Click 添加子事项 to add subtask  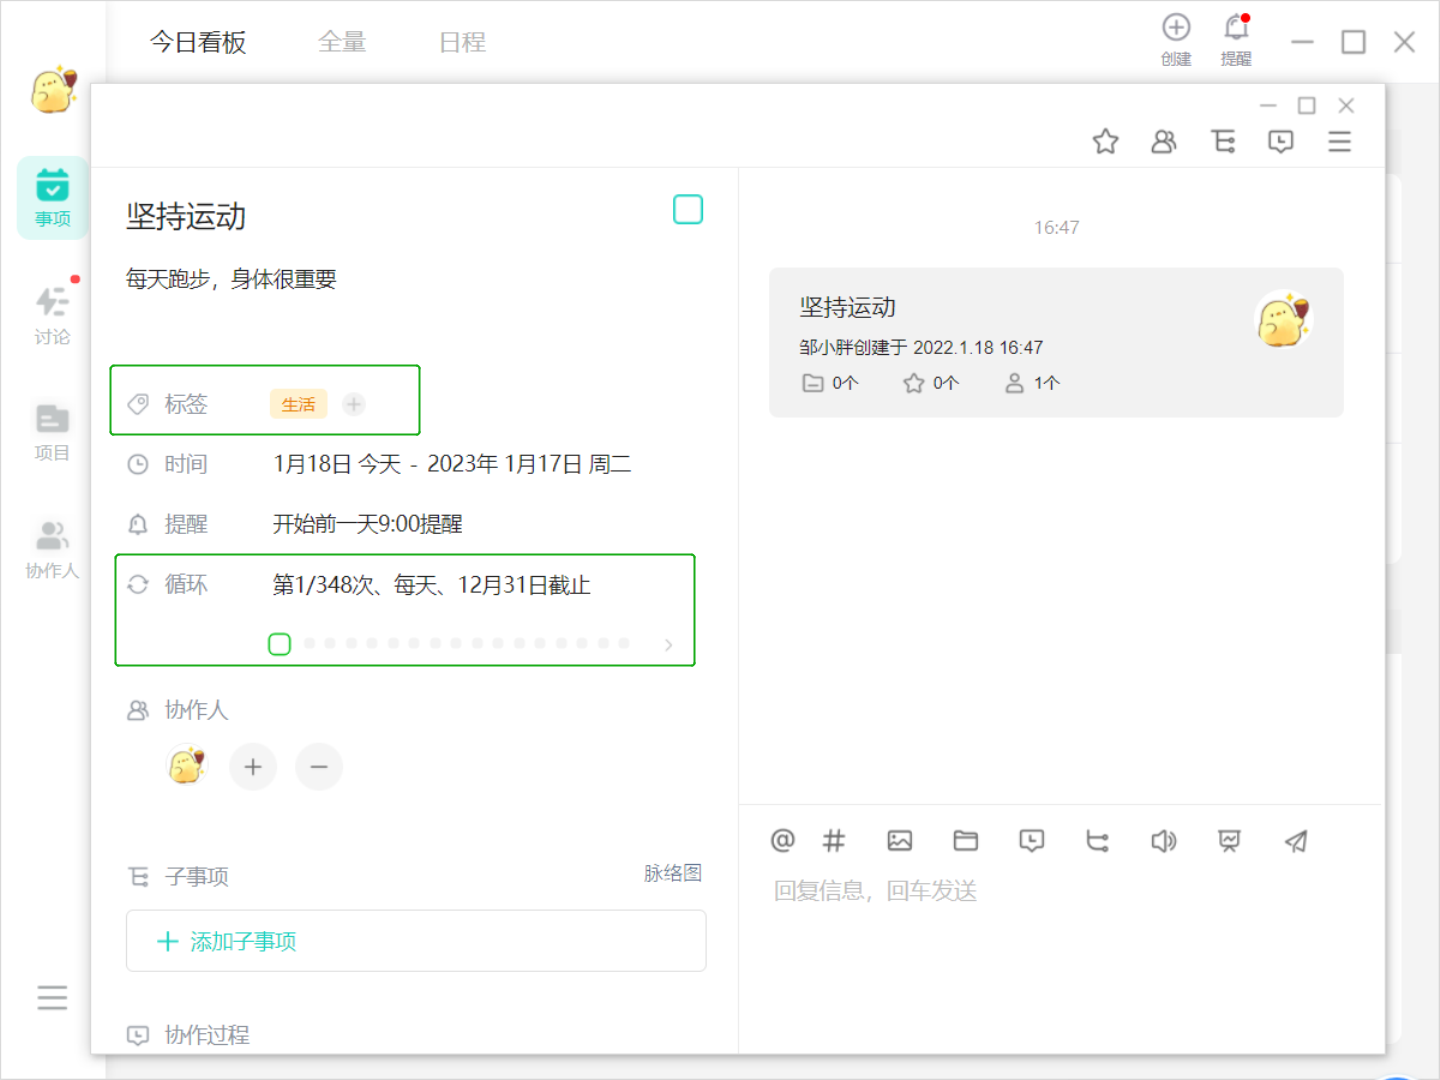227,941
